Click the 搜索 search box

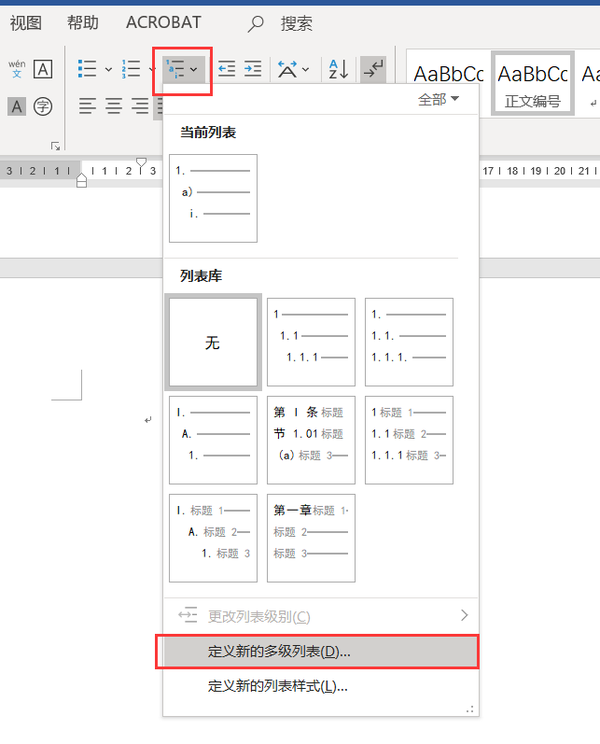click(296, 23)
